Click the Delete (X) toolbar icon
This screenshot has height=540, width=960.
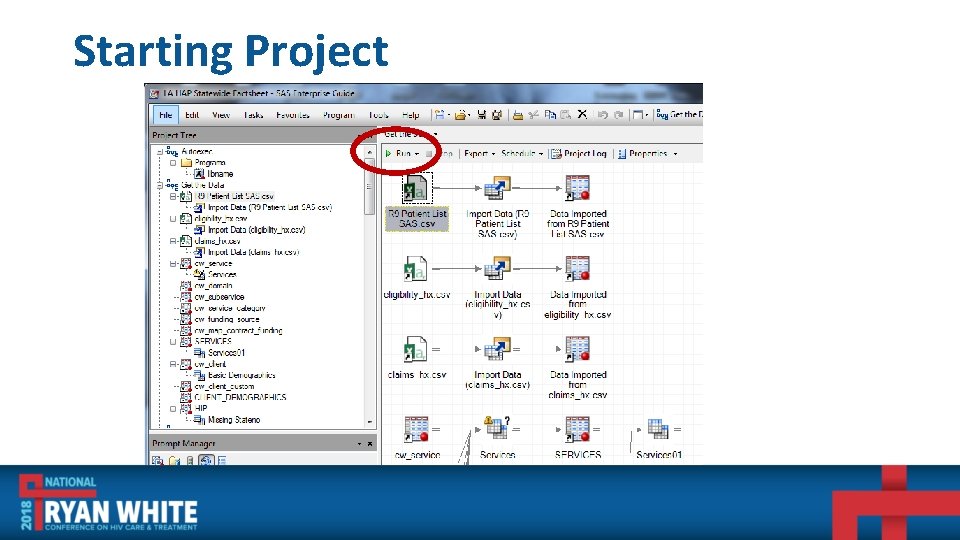tap(582, 114)
